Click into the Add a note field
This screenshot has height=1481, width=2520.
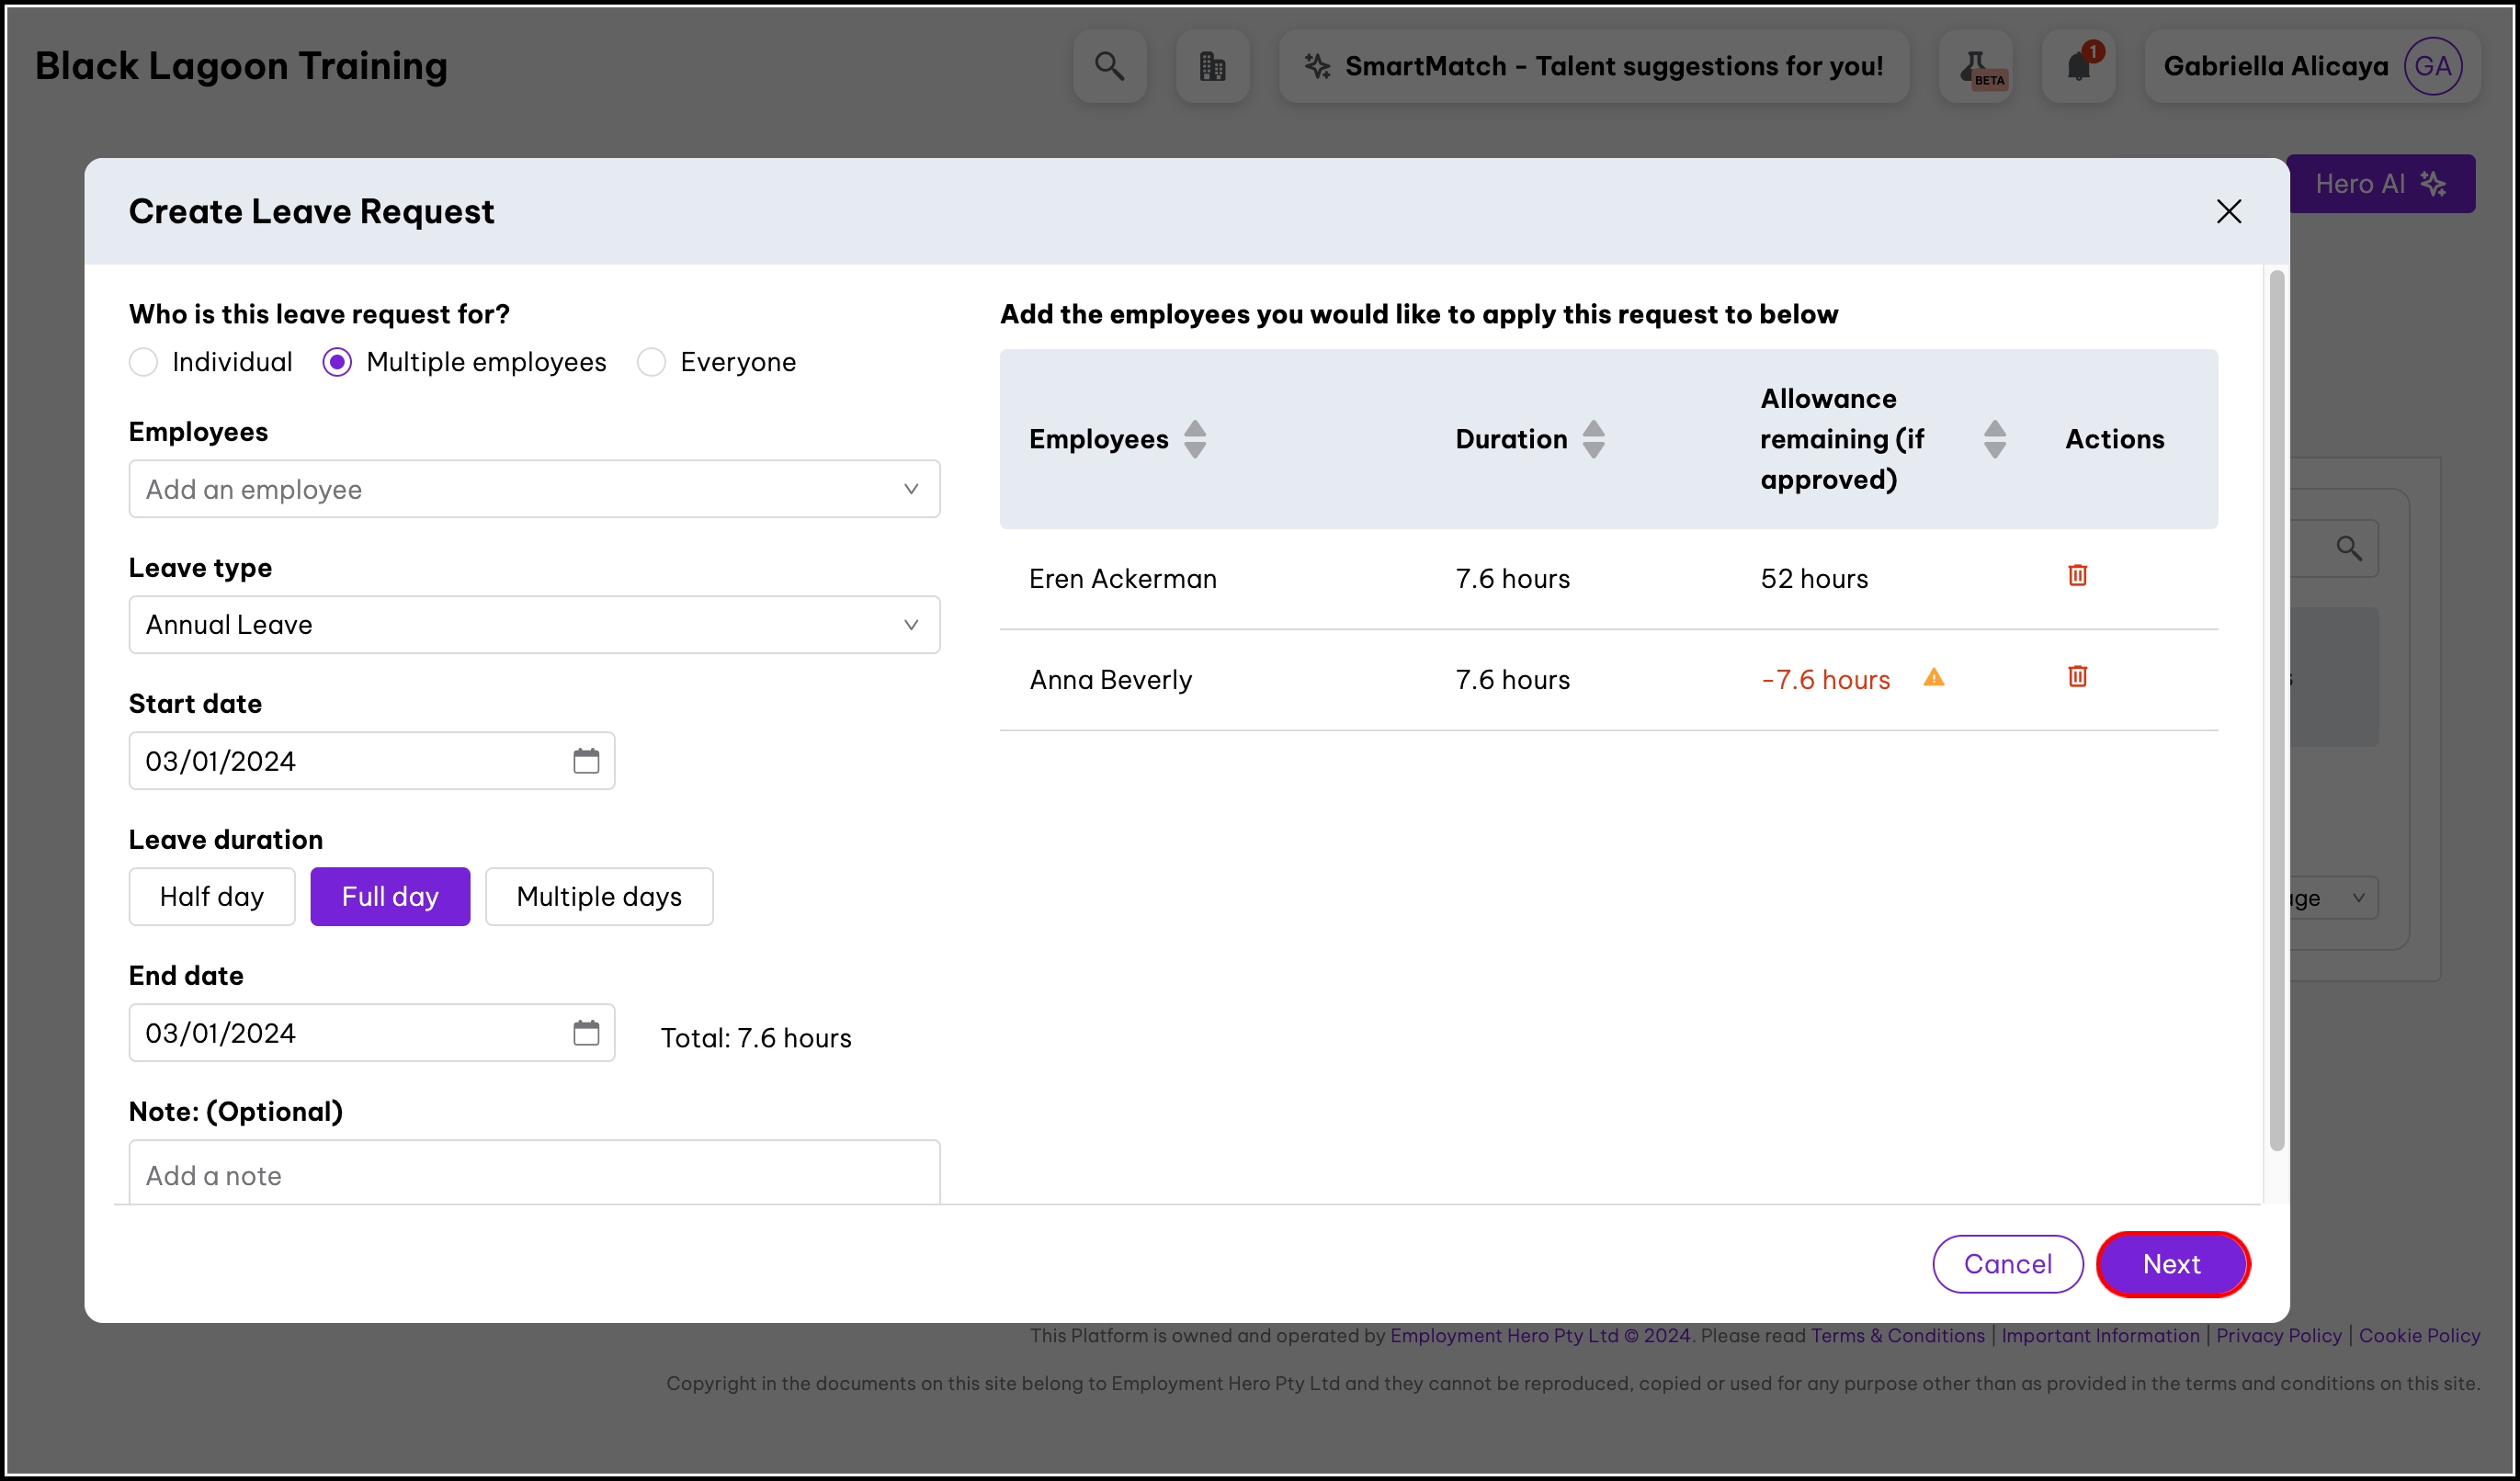click(534, 1175)
